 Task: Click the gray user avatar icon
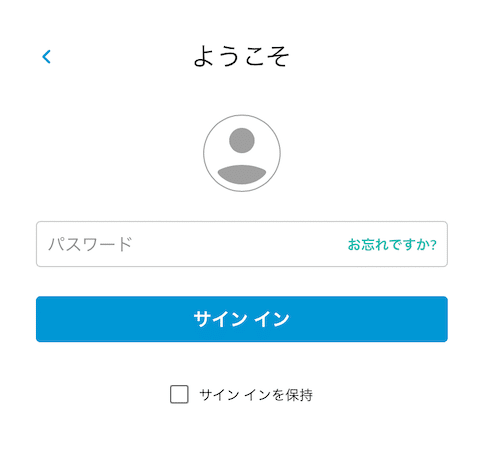coord(242,153)
